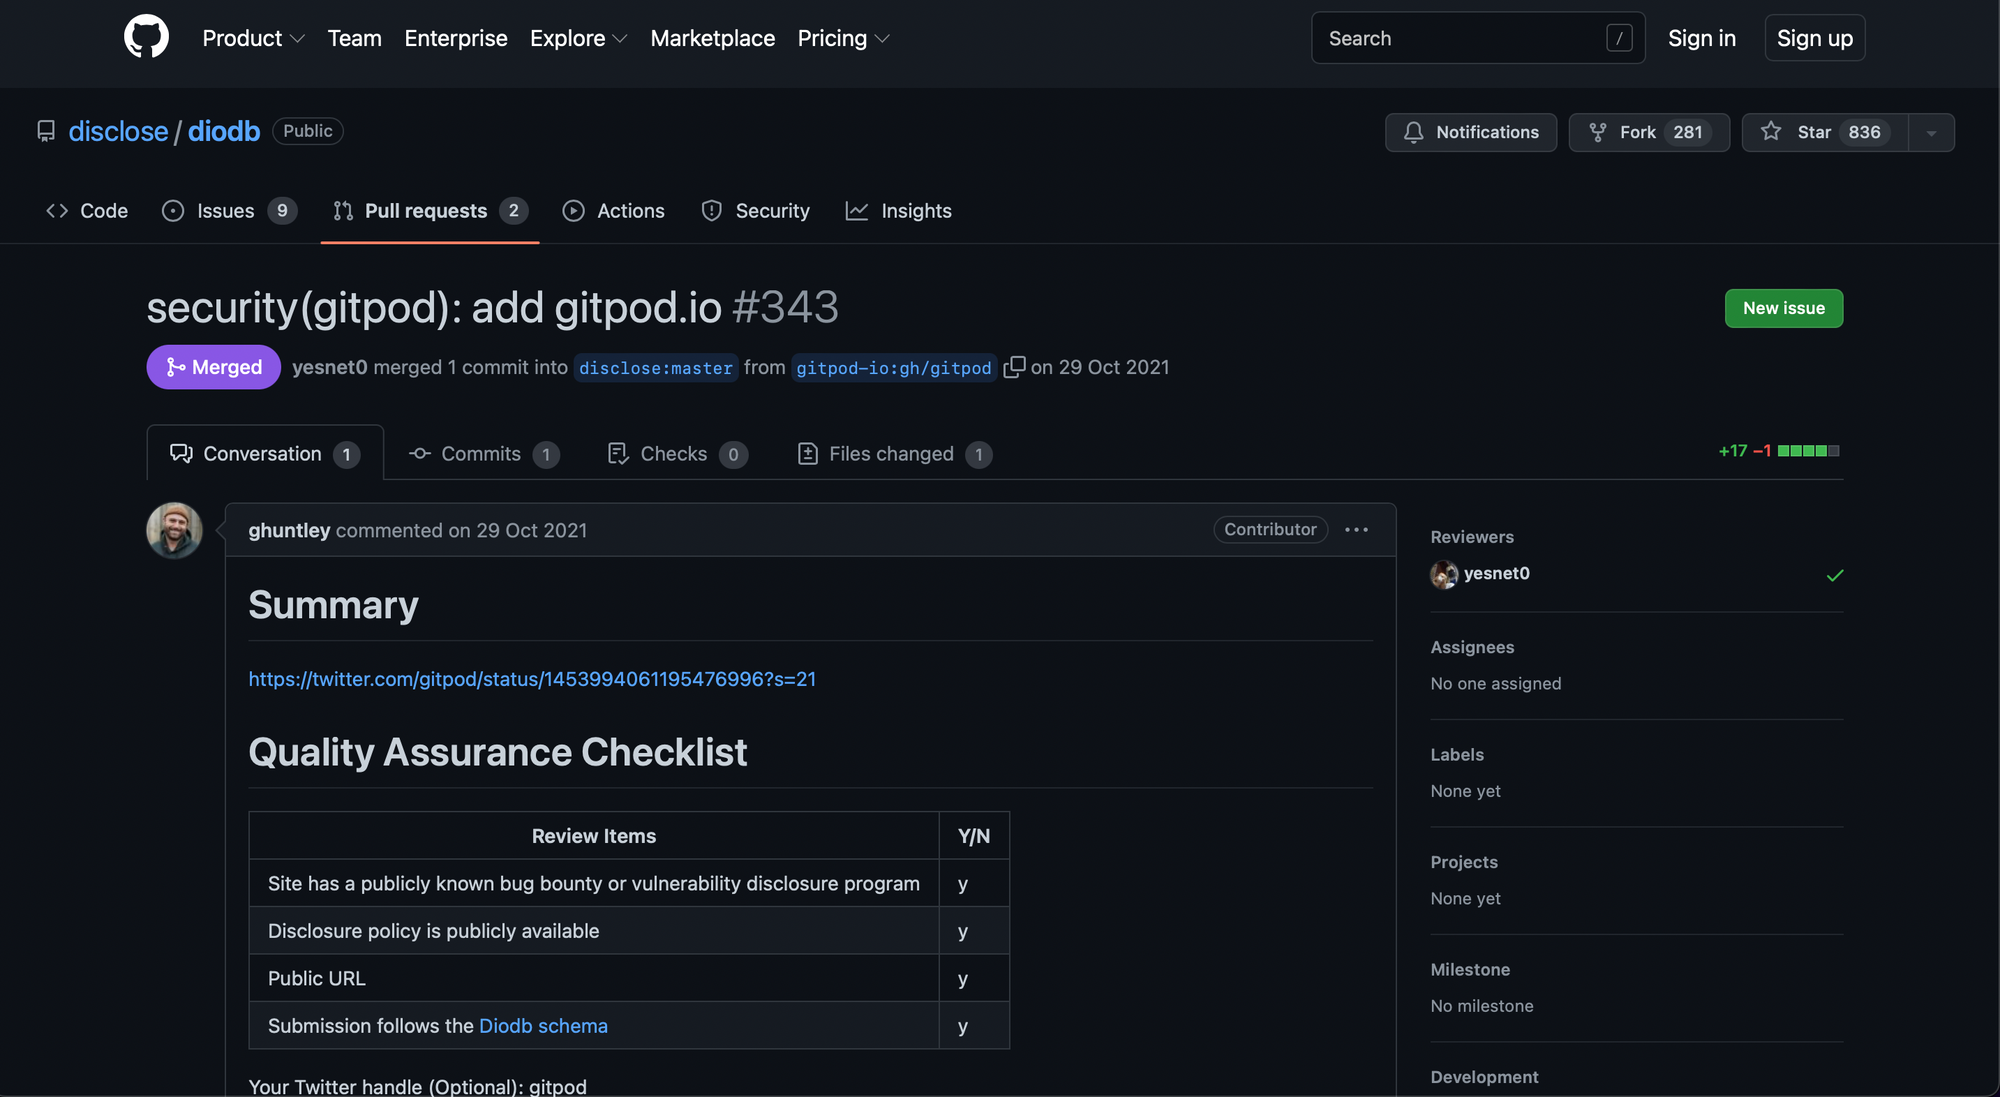Image resolution: width=2000 pixels, height=1097 pixels.
Task: Open the Star lists dropdown arrow
Action: pos(1931,132)
